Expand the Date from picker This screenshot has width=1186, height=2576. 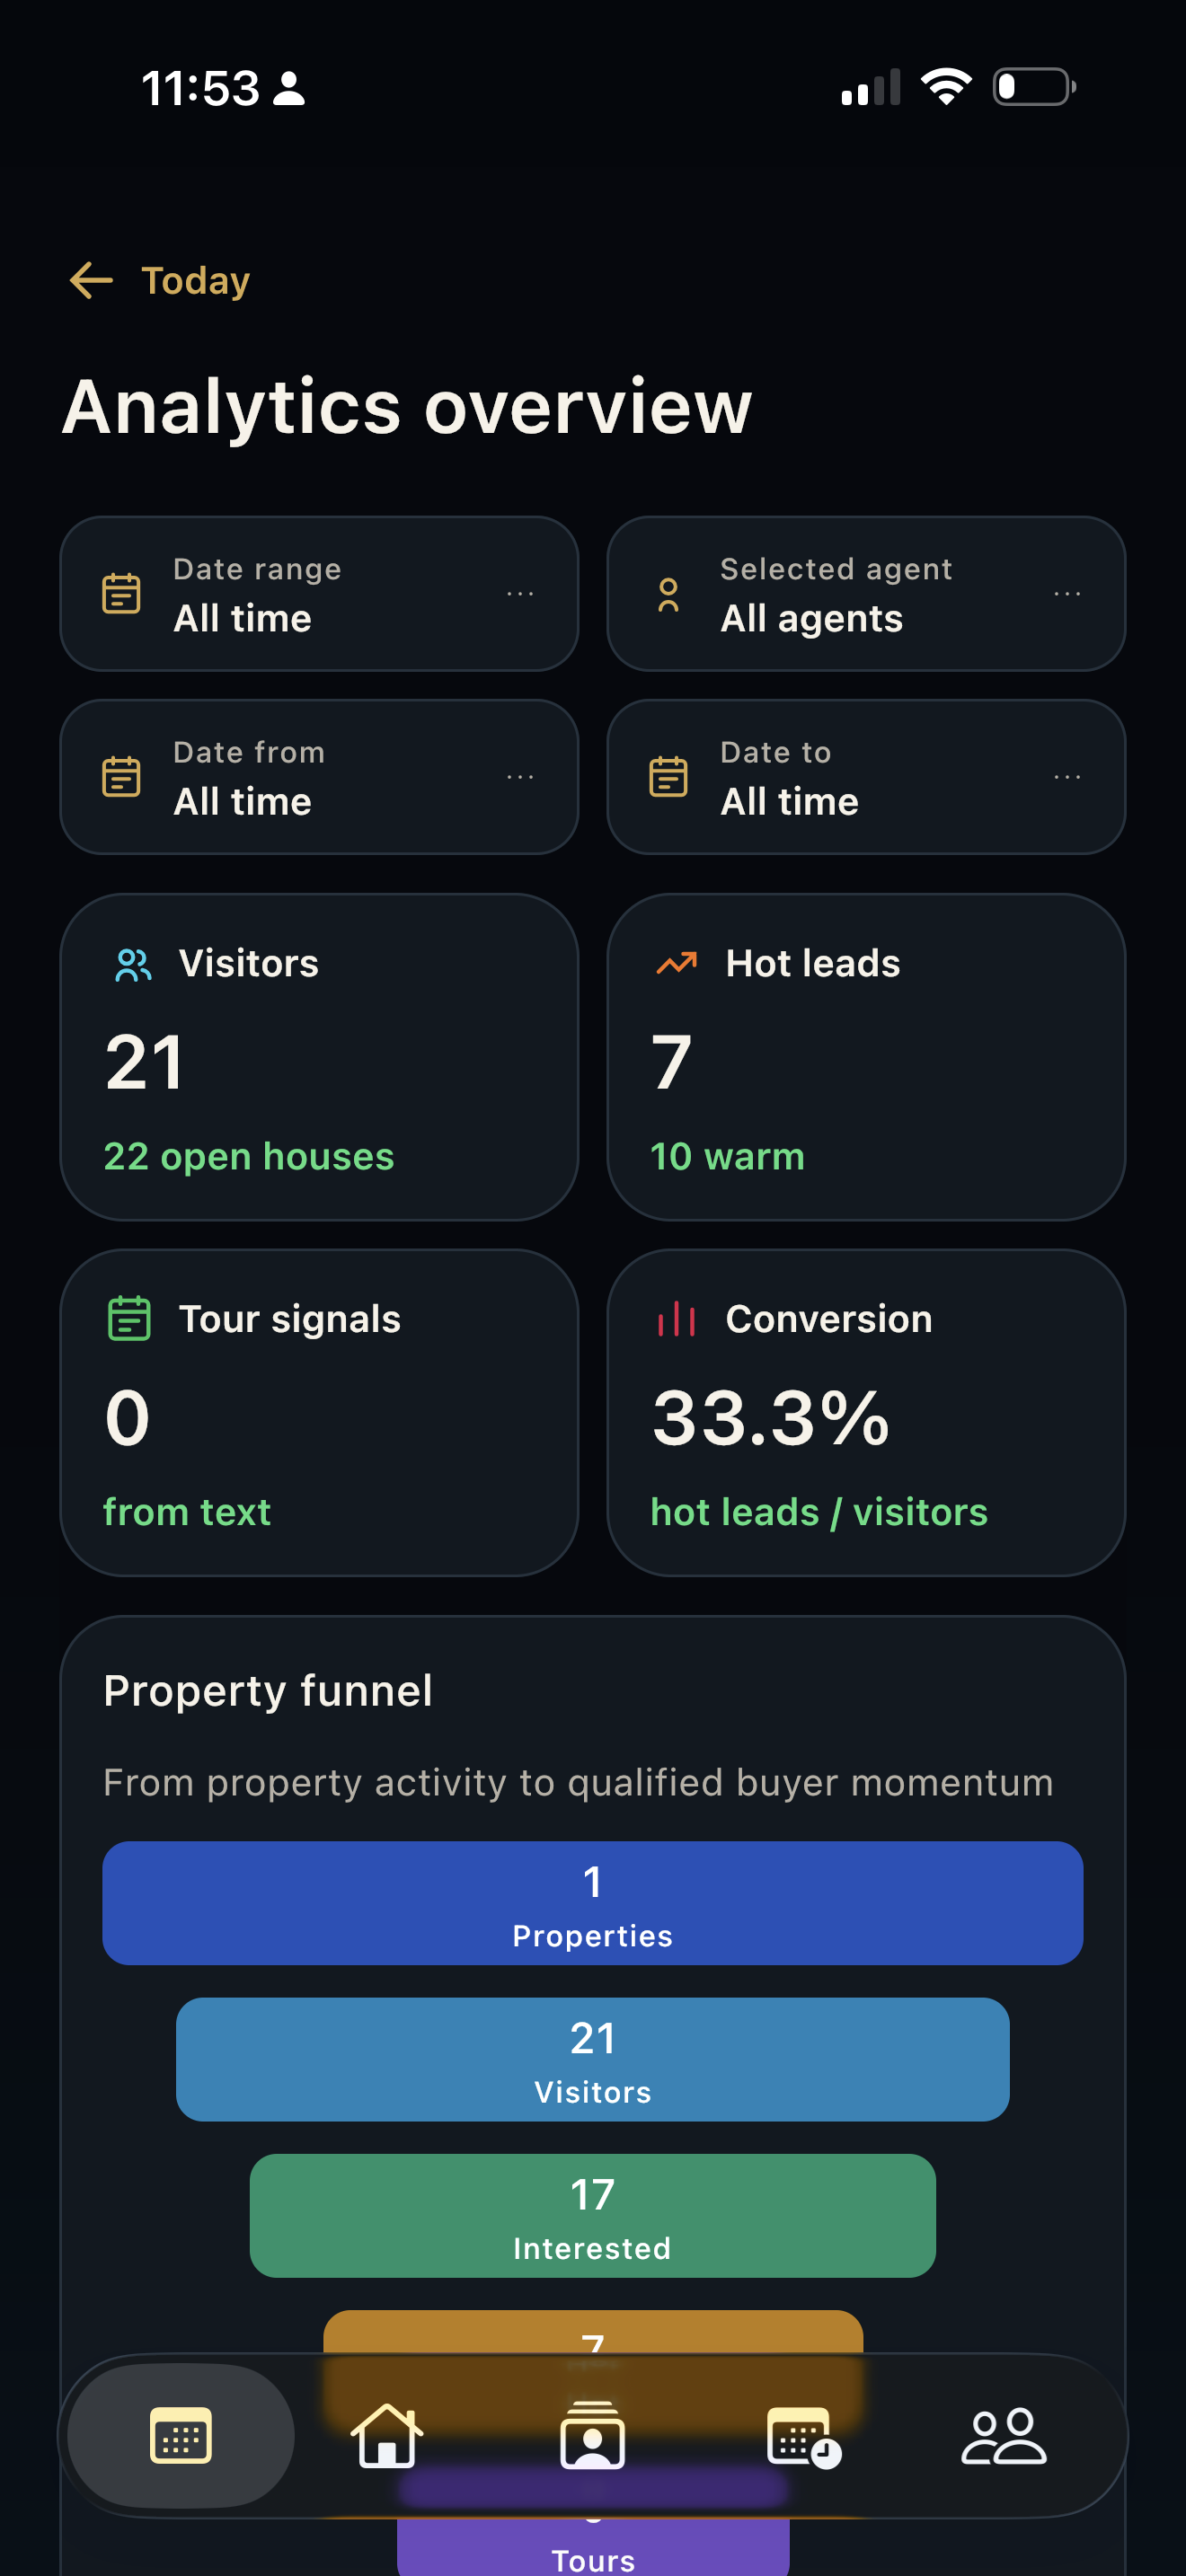point(319,777)
